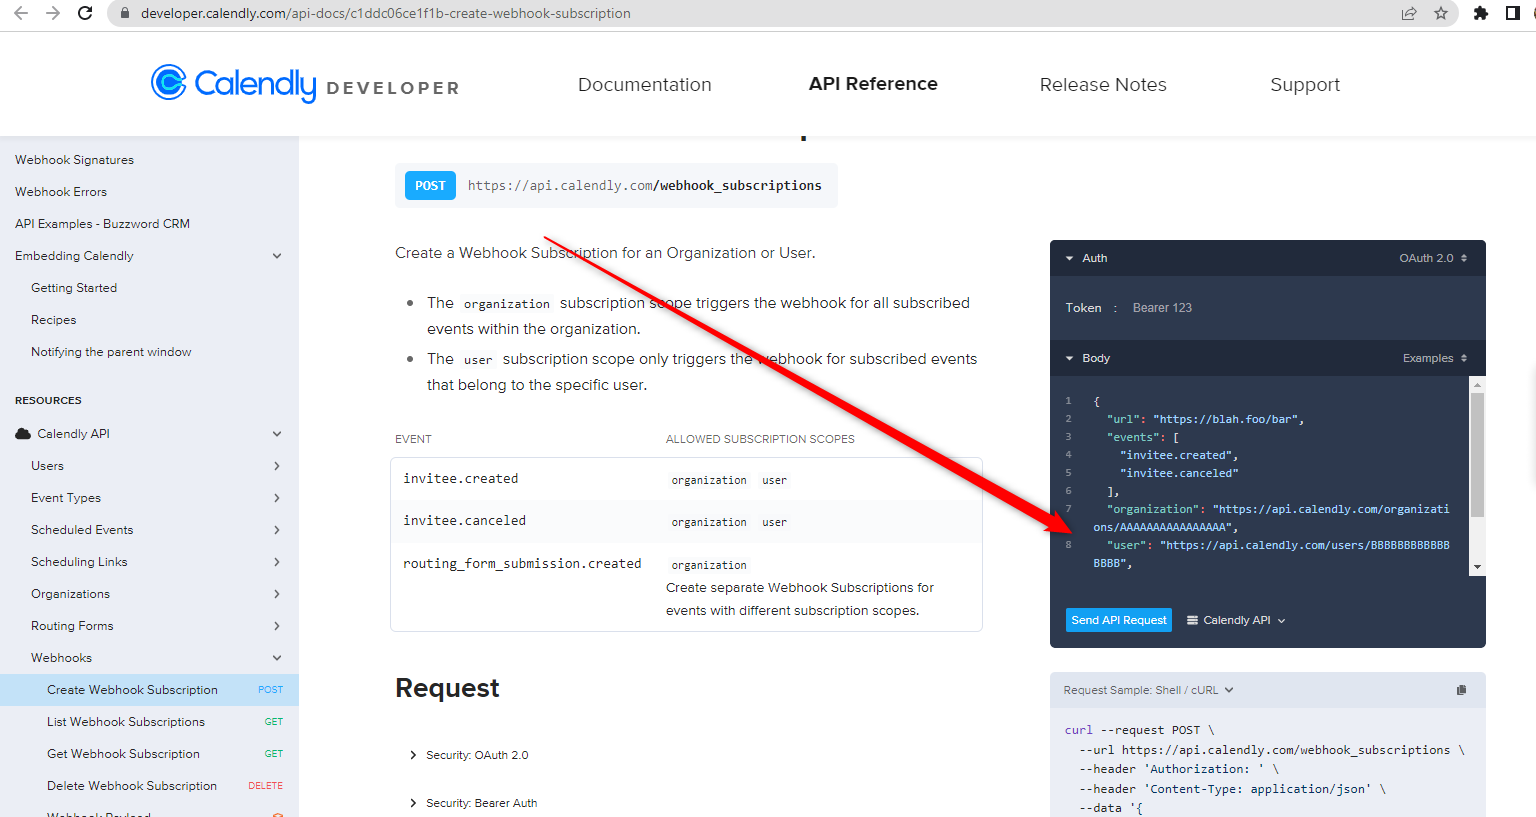Expand the Users section
This screenshot has width=1536, height=817.
point(277,466)
